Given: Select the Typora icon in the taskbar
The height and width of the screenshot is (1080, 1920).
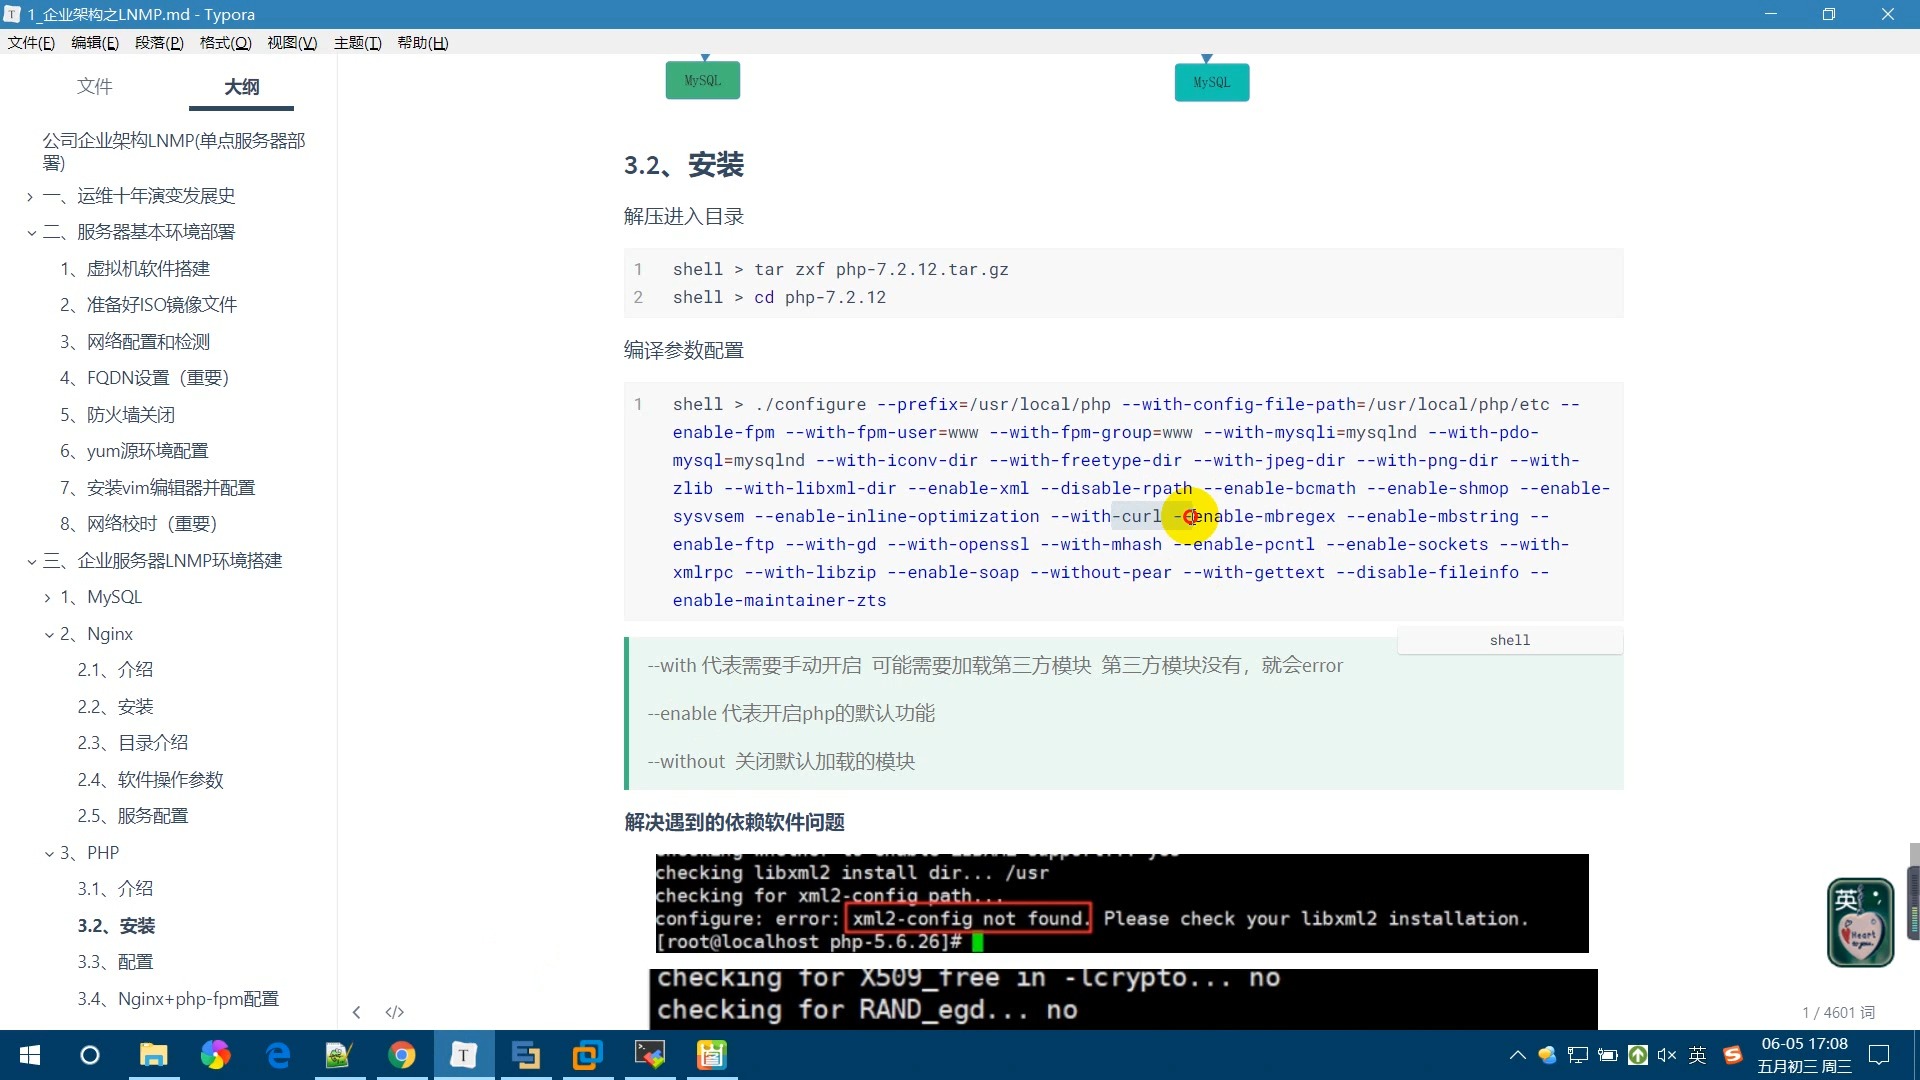Looking at the screenshot, I should pos(463,1055).
